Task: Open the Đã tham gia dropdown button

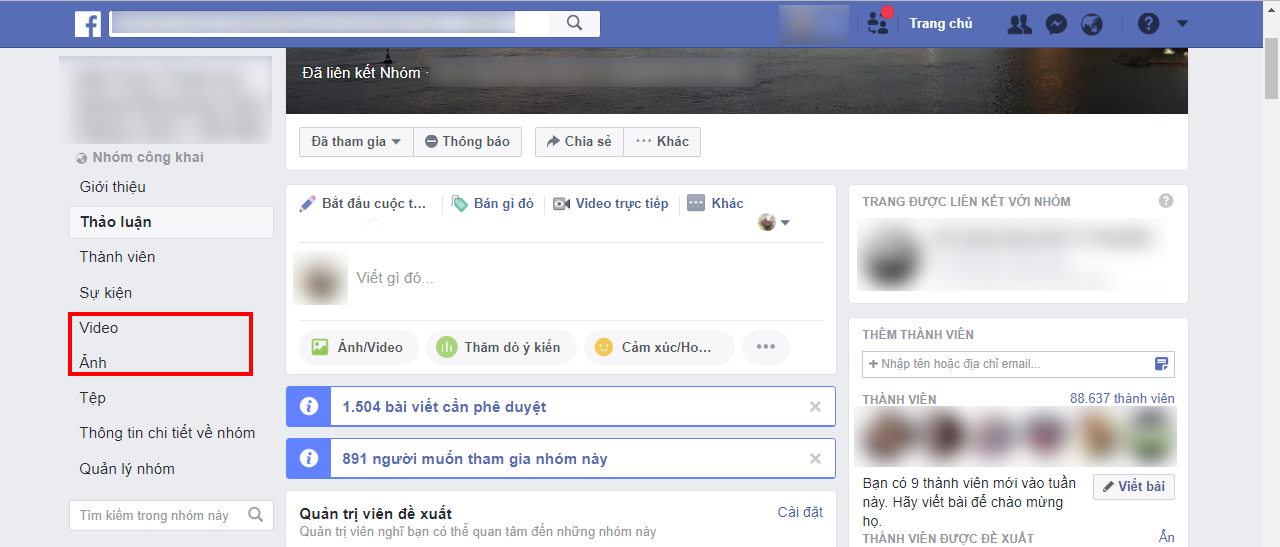Action: point(356,142)
